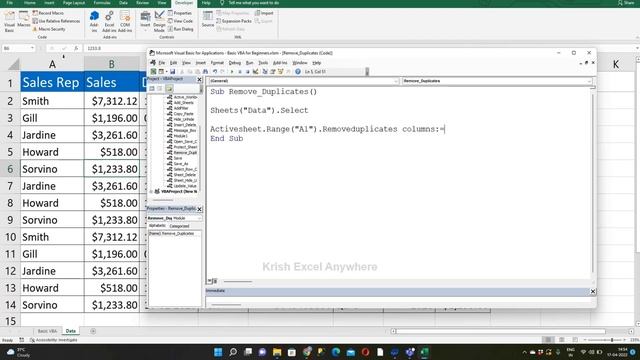The image size is (640, 360).
Task: Switch to the Developer ribbon tab
Action: coord(183,3)
